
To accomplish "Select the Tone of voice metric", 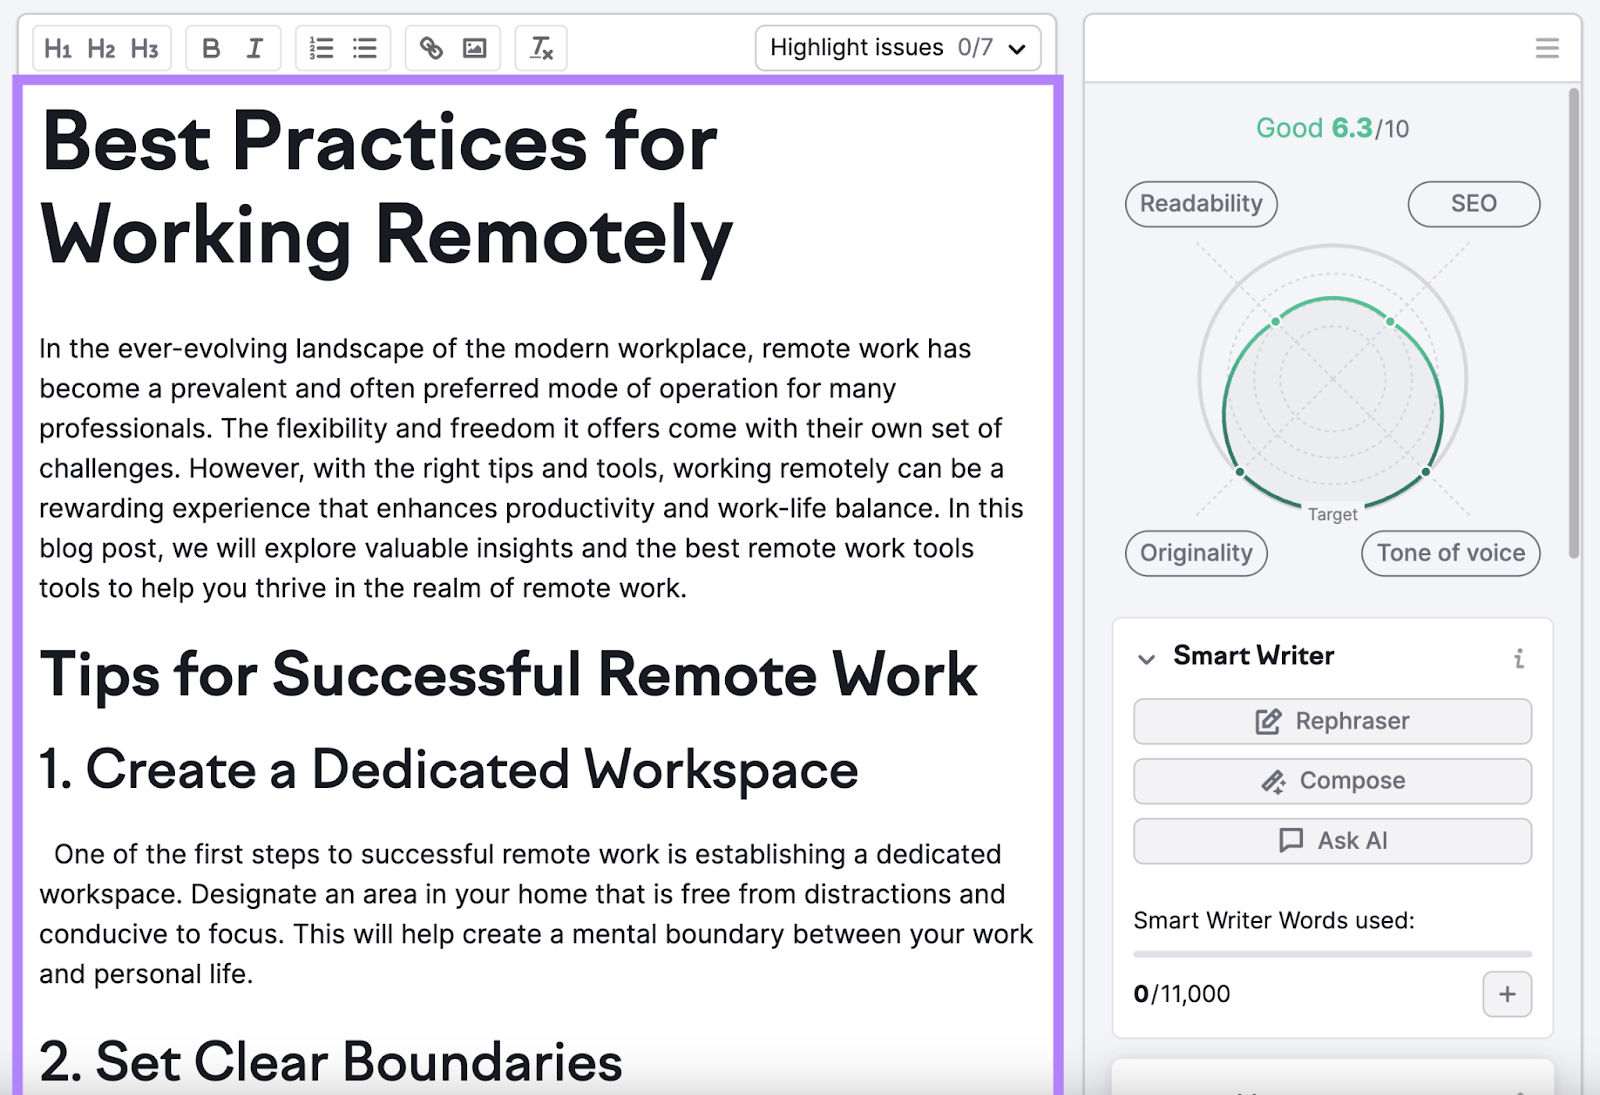I will click(1451, 553).
